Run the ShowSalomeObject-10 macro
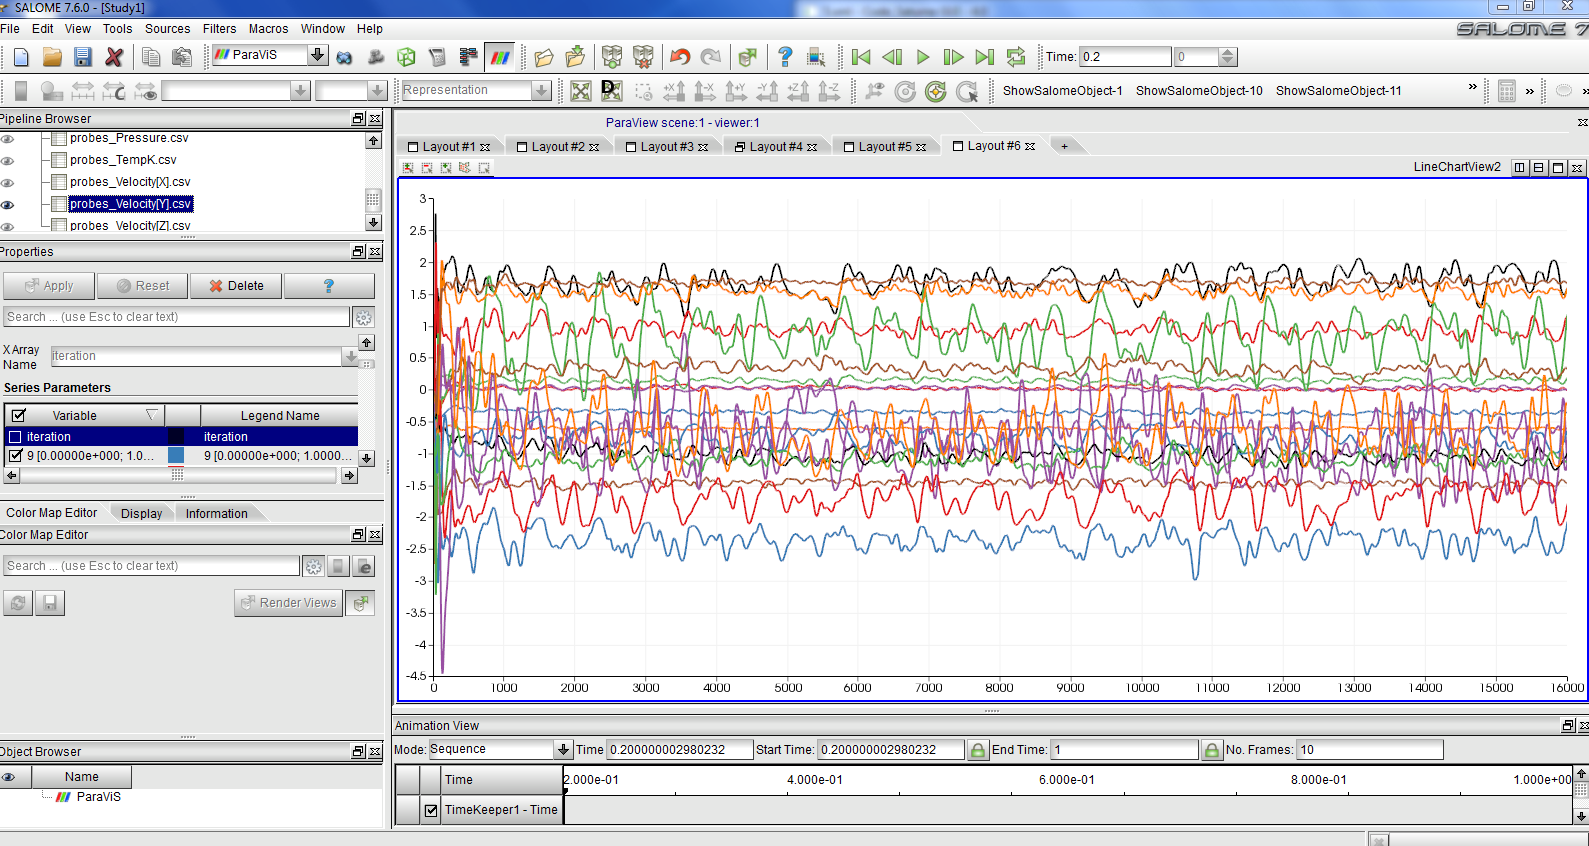This screenshot has width=1589, height=846. point(1198,91)
